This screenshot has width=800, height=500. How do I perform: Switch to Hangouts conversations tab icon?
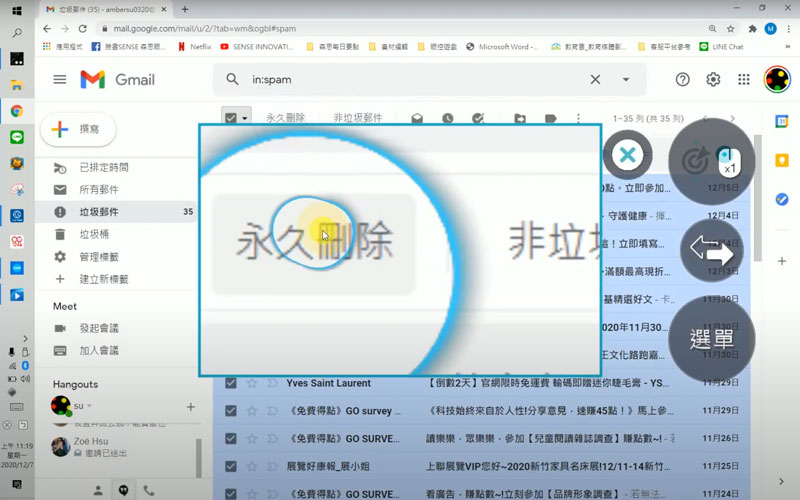(x=123, y=490)
